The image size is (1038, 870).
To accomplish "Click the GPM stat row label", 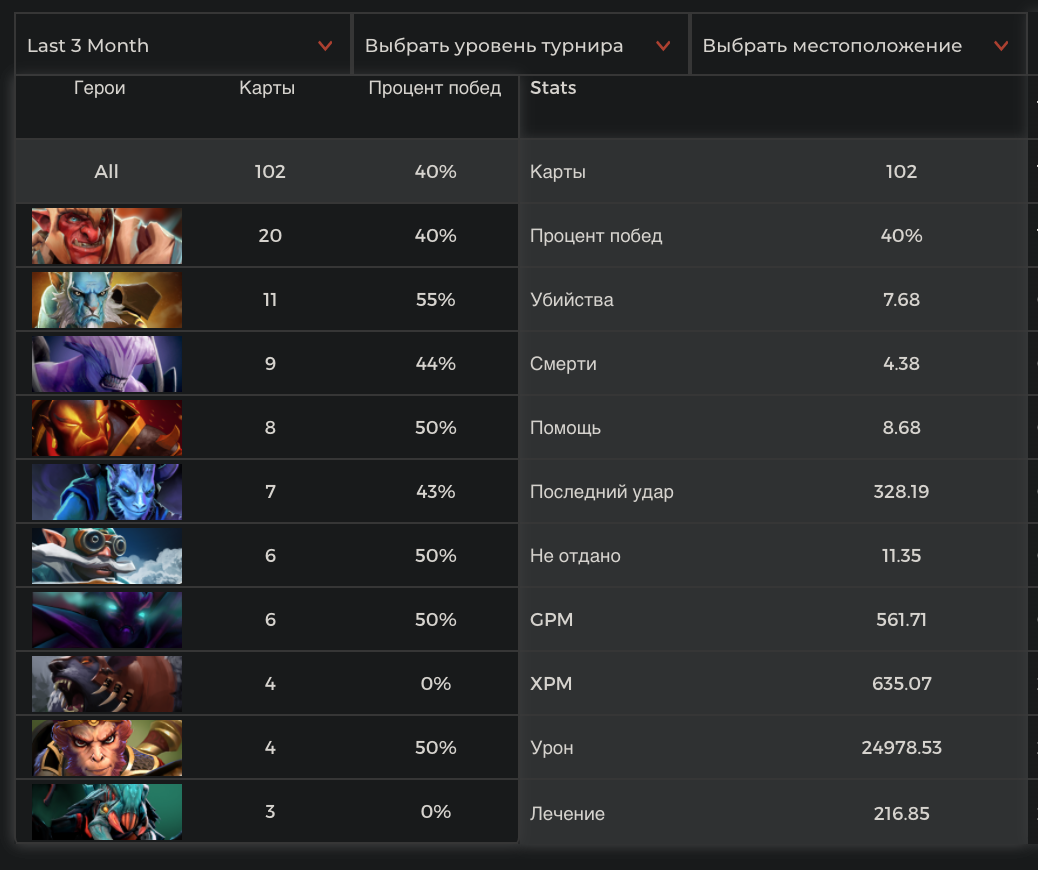I will click(551, 620).
